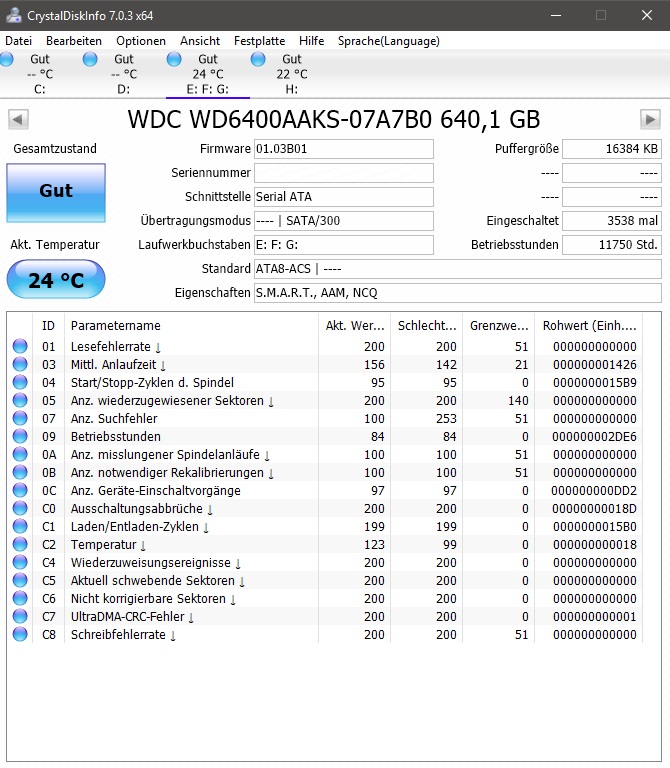This screenshot has height=768, width=670.
Task: Click the disk model title WDC WD6400AAKS-07A7B0
Action: coord(334,119)
